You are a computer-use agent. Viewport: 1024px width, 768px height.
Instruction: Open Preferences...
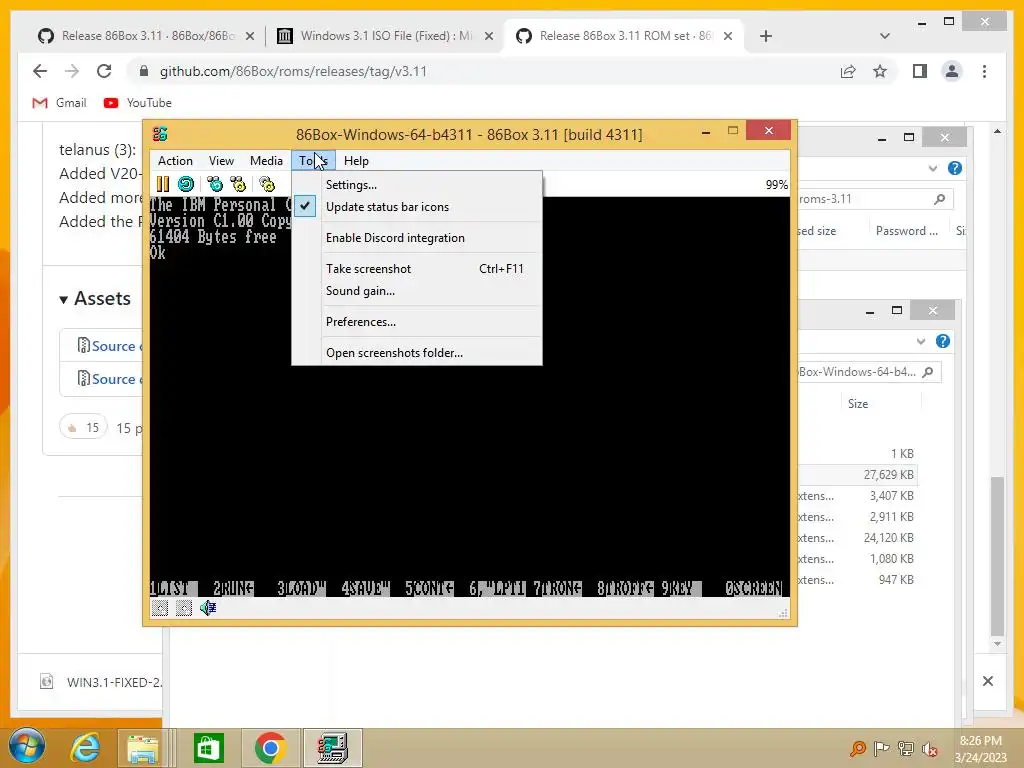[x=417, y=321]
